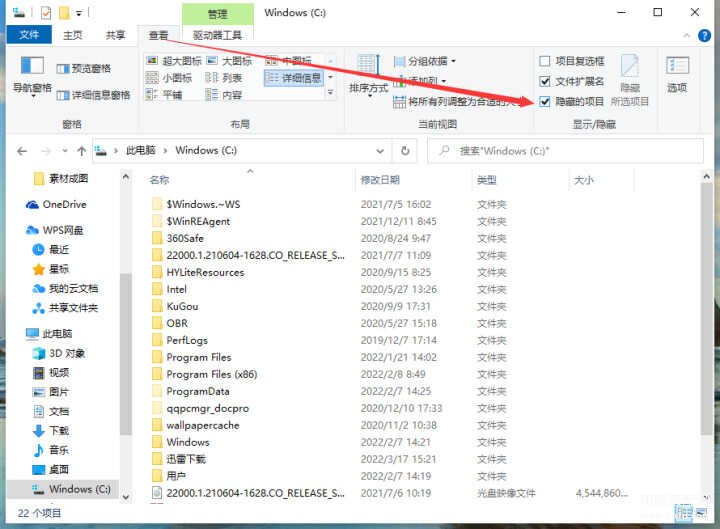This screenshot has height=529, width=720.
Task: Select the 详细信息 details layout
Action: point(294,78)
